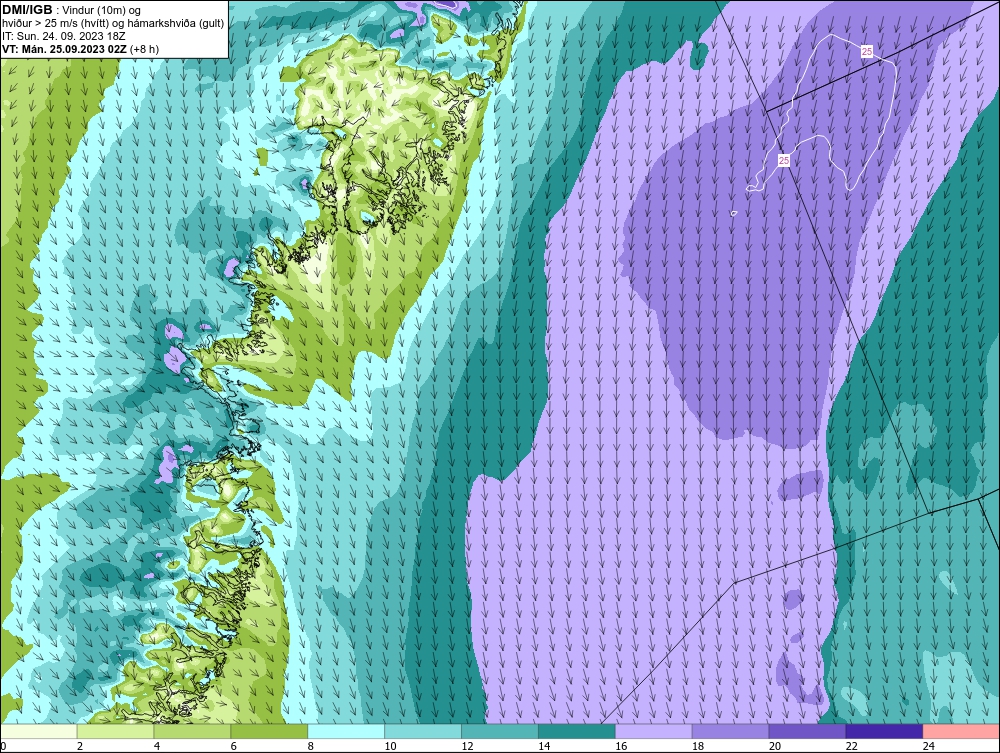Click the upper 25 gust contour label
Screen dimensions: 1000x753
coord(867,52)
